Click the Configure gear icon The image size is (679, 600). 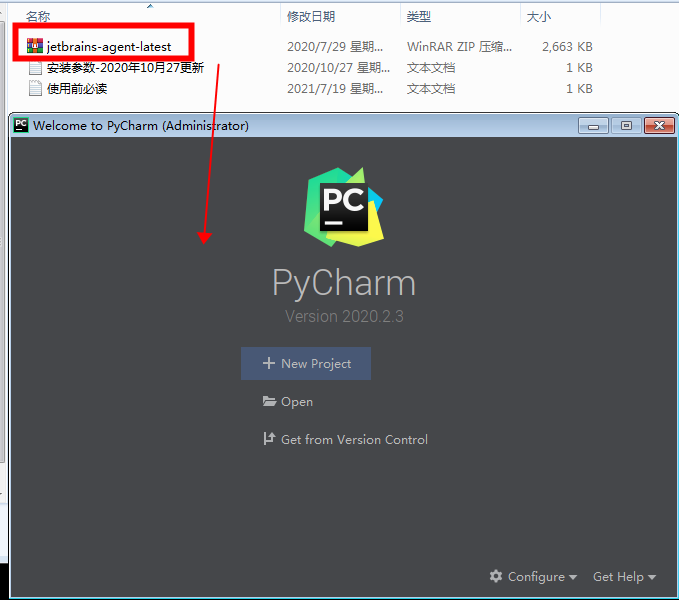coord(496,576)
